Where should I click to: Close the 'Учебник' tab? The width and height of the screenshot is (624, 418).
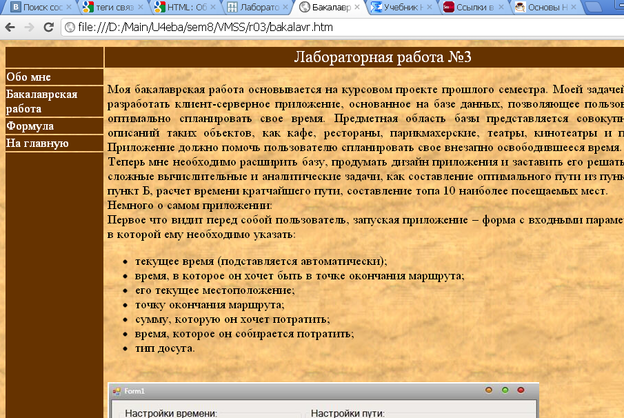pos(429,7)
